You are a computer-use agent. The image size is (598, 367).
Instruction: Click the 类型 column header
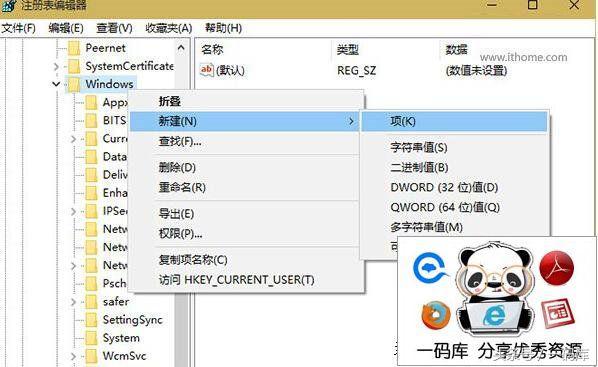pyautogui.click(x=348, y=50)
